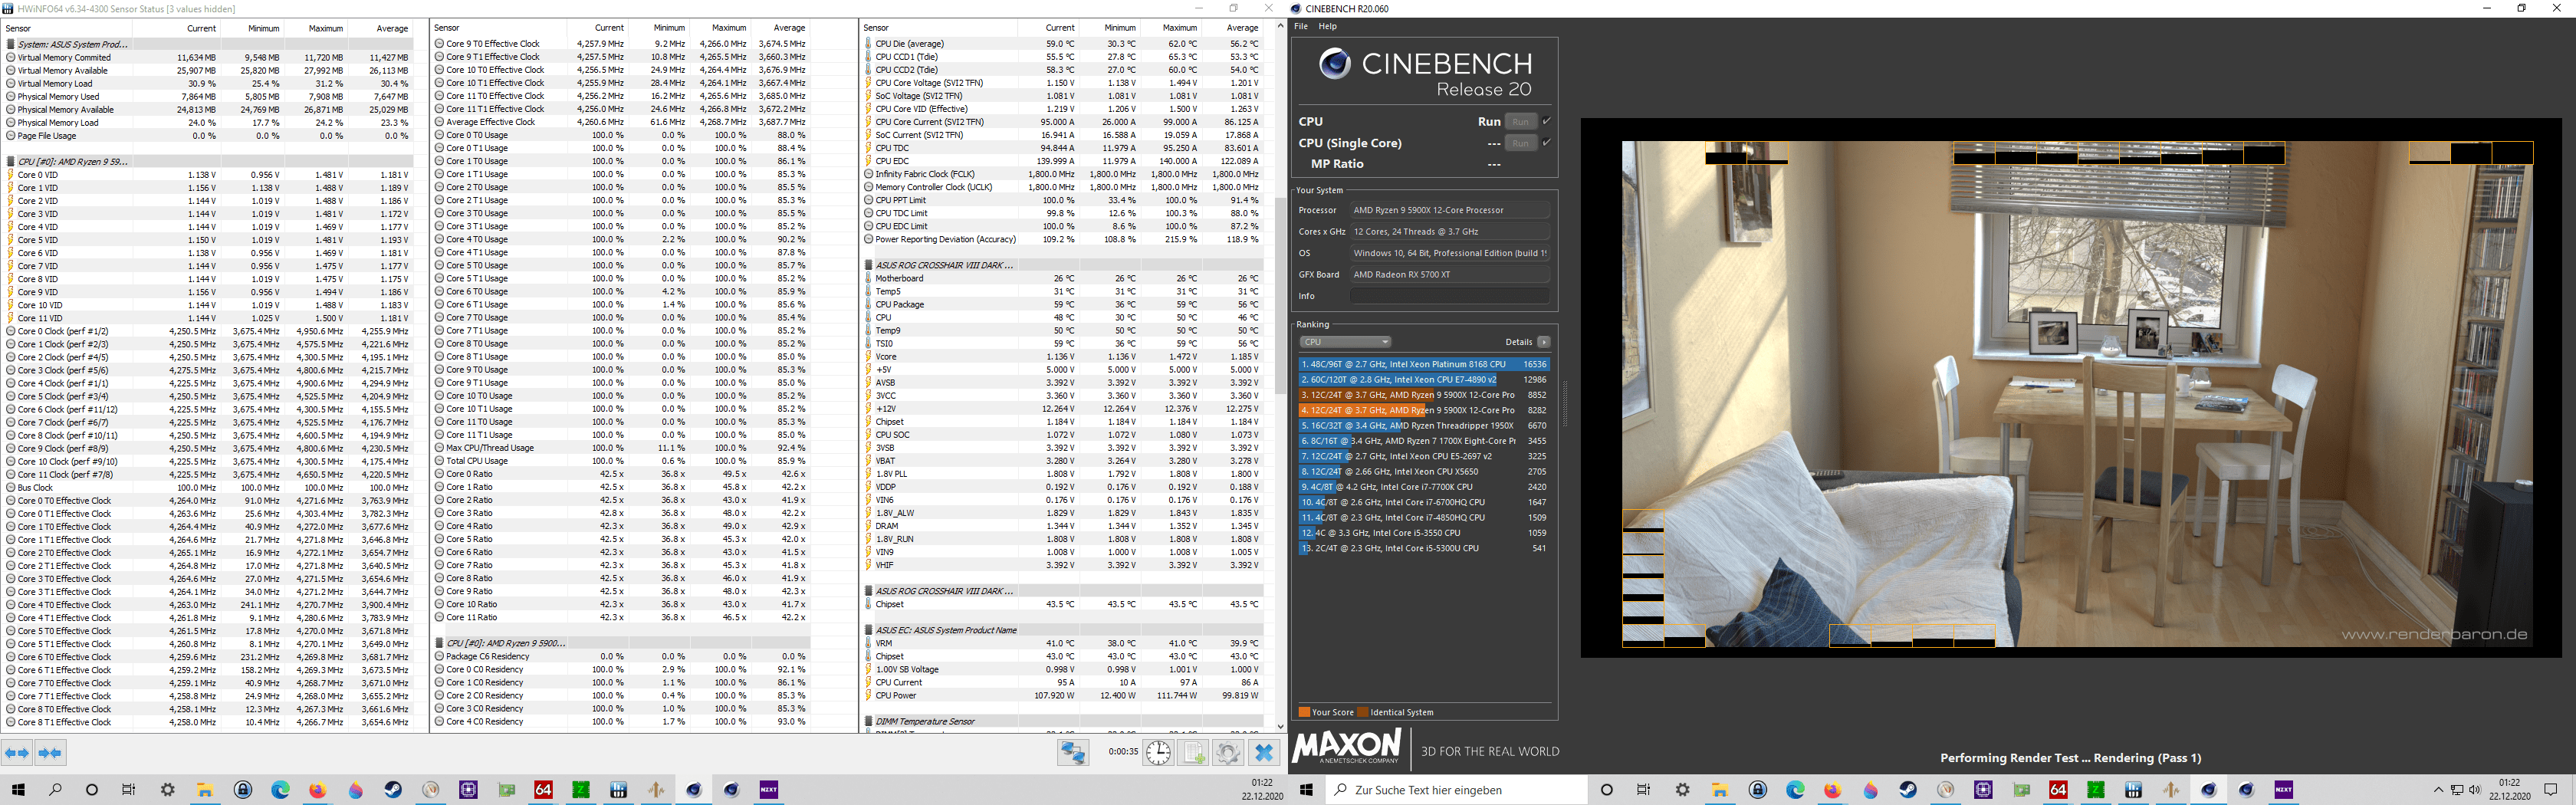Open AIDA64 icon on taskbar below HWiNFO
Image resolution: width=2576 pixels, height=805 pixels.
(x=543, y=790)
